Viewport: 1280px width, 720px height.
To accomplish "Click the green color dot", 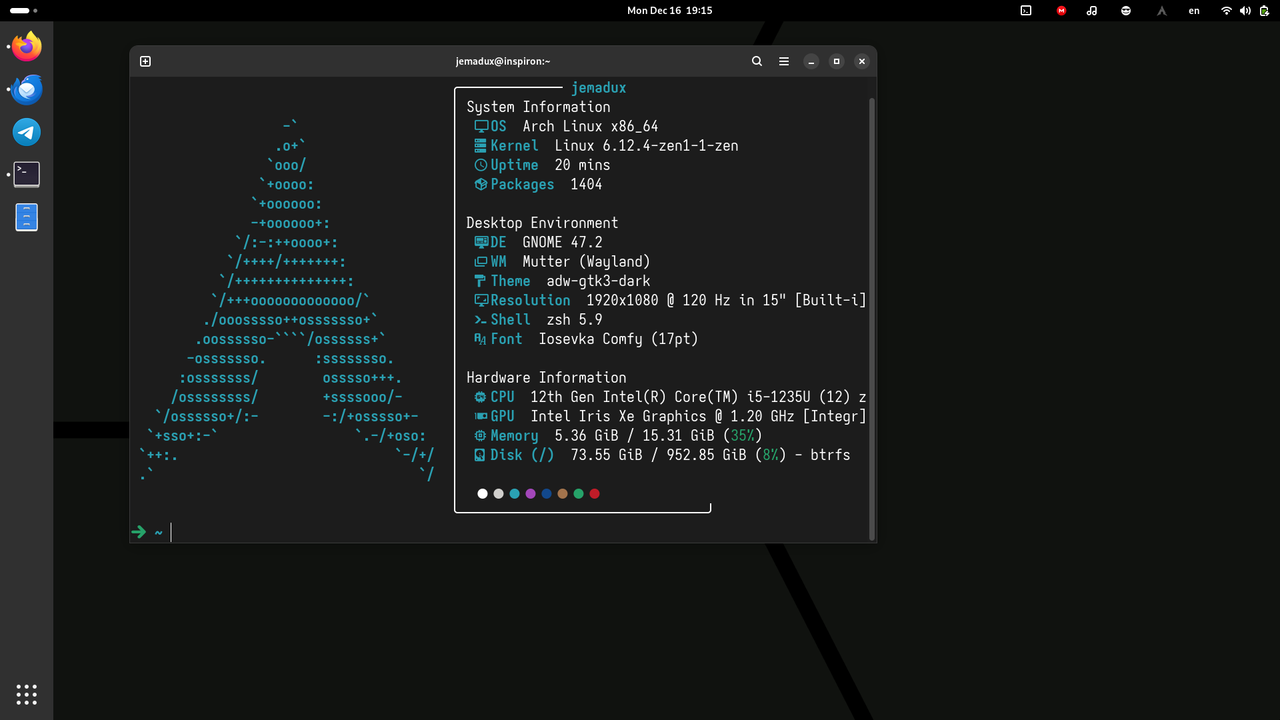I will coord(578,493).
